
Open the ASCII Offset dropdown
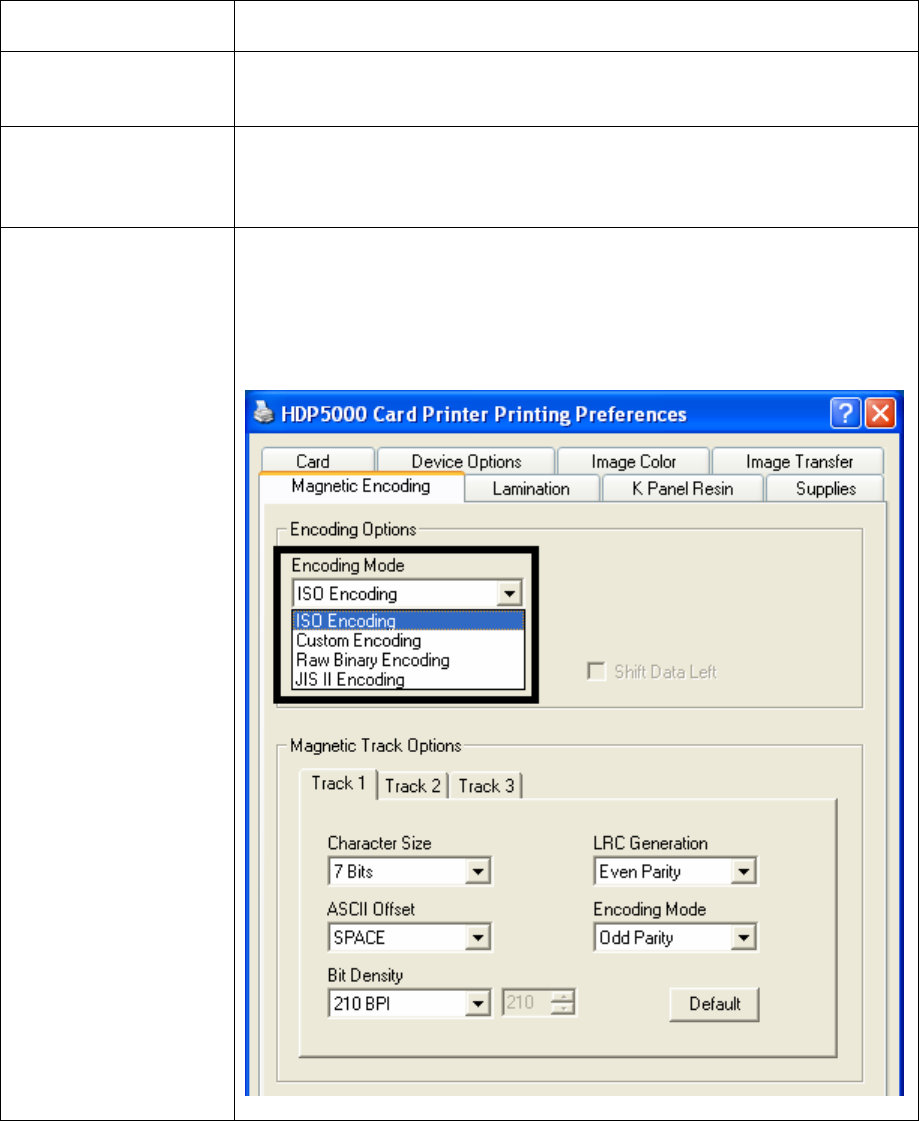coord(410,937)
